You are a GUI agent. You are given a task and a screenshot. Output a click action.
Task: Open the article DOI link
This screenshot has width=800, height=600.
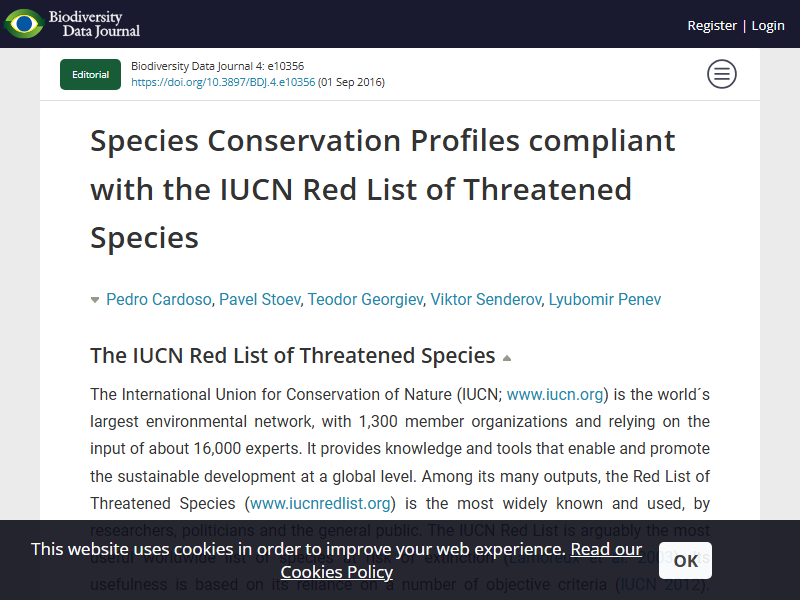[223, 82]
